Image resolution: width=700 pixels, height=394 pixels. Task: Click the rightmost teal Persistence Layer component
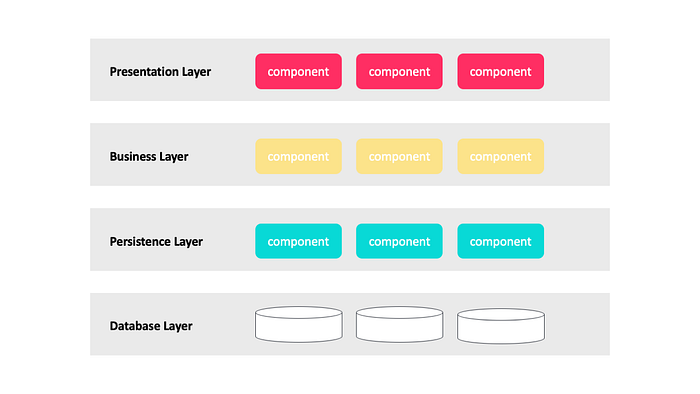point(500,241)
